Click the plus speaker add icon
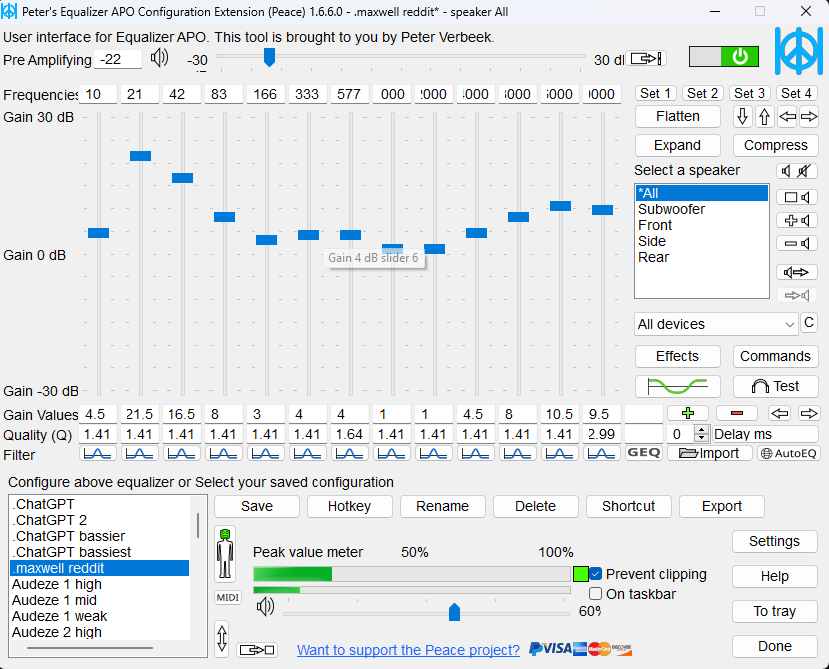The image size is (829, 669). click(x=797, y=220)
